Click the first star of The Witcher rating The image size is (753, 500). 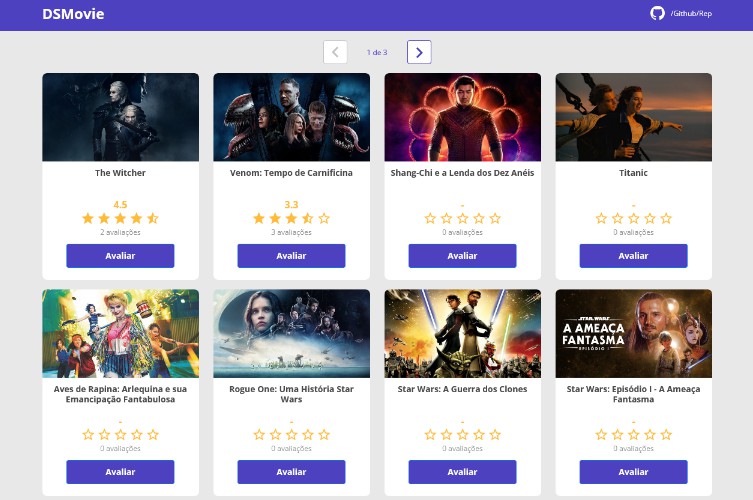point(88,218)
